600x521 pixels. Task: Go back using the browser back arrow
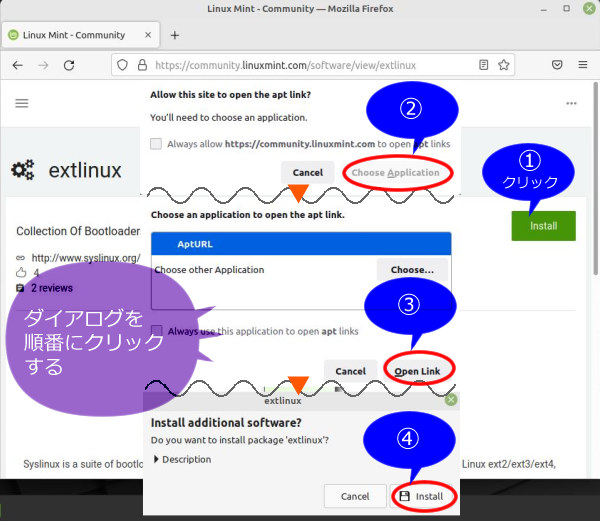[18, 65]
